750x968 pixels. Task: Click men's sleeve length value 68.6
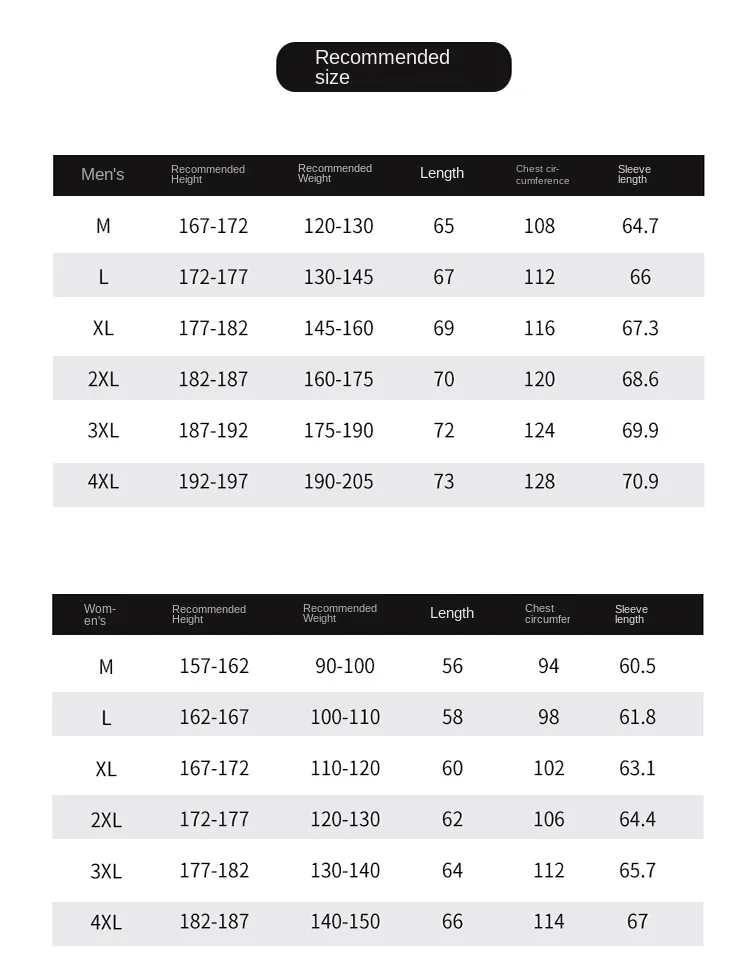640,379
